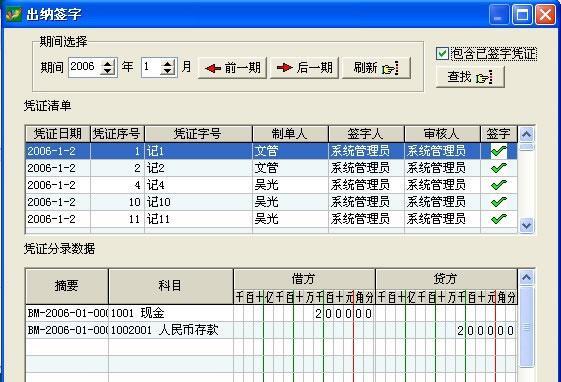Click the 查找 search button
Viewport: 561px width, 382px height.
point(470,77)
